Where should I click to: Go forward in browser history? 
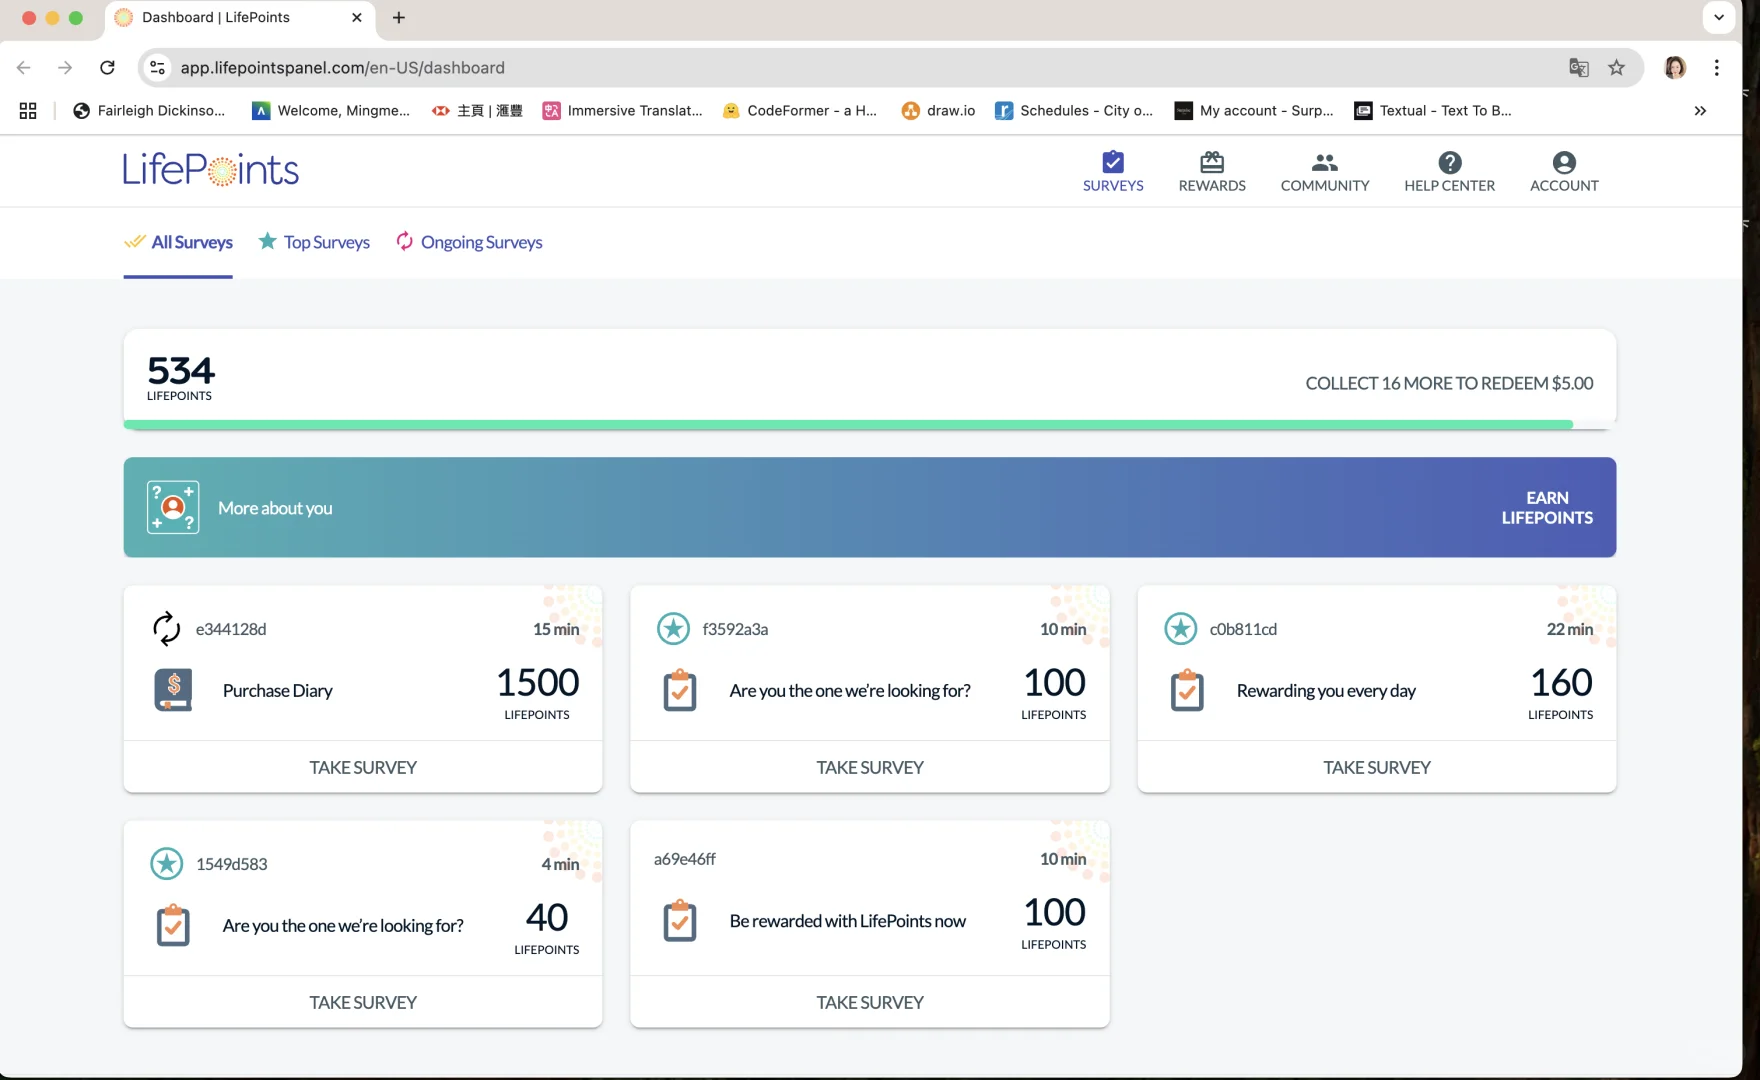(65, 68)
